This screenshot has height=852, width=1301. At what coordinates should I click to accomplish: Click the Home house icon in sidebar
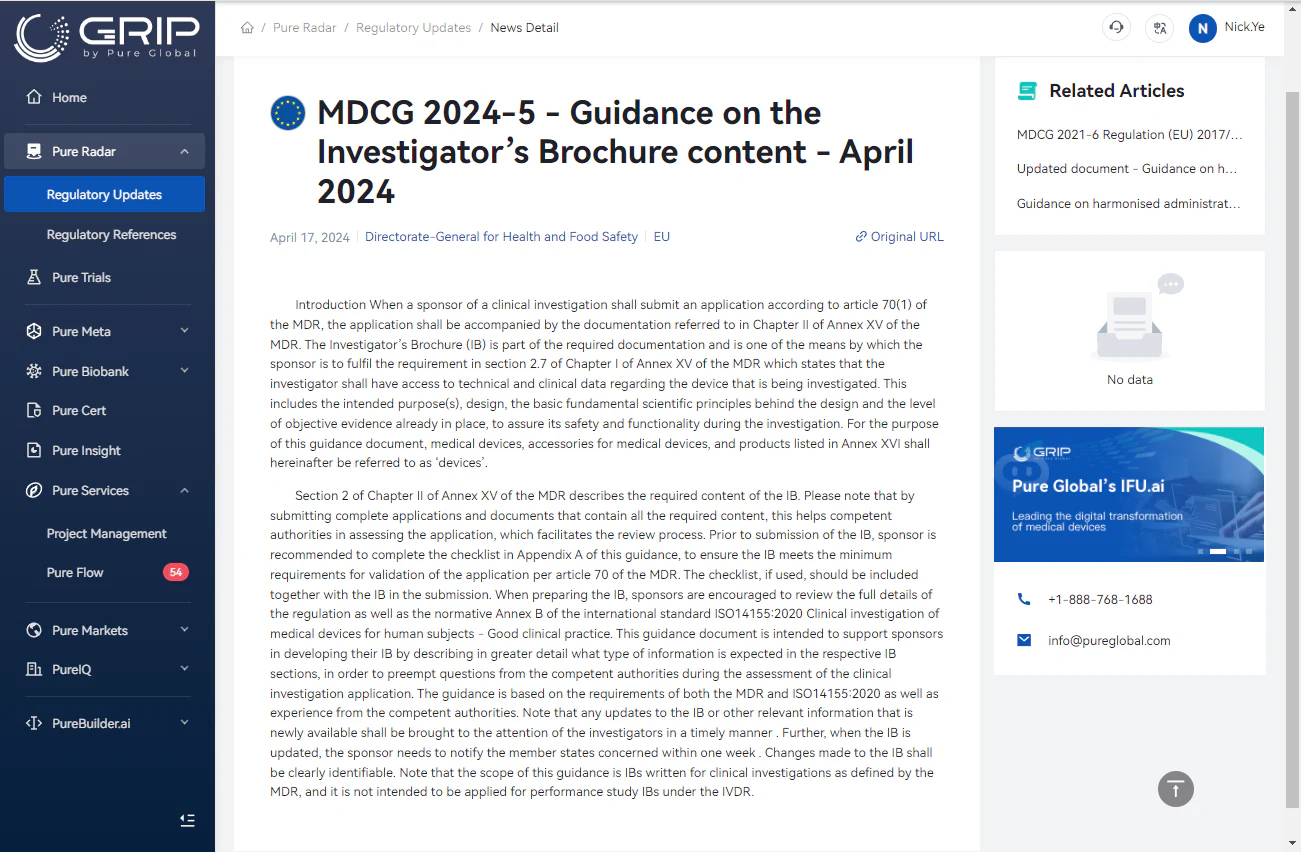pos(34,97)
